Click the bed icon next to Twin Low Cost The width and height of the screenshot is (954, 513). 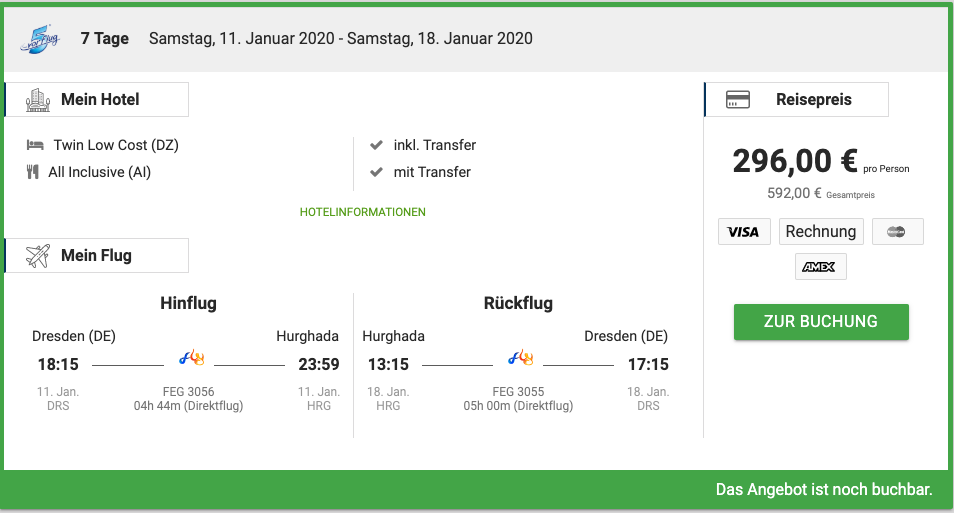[35, 145]
